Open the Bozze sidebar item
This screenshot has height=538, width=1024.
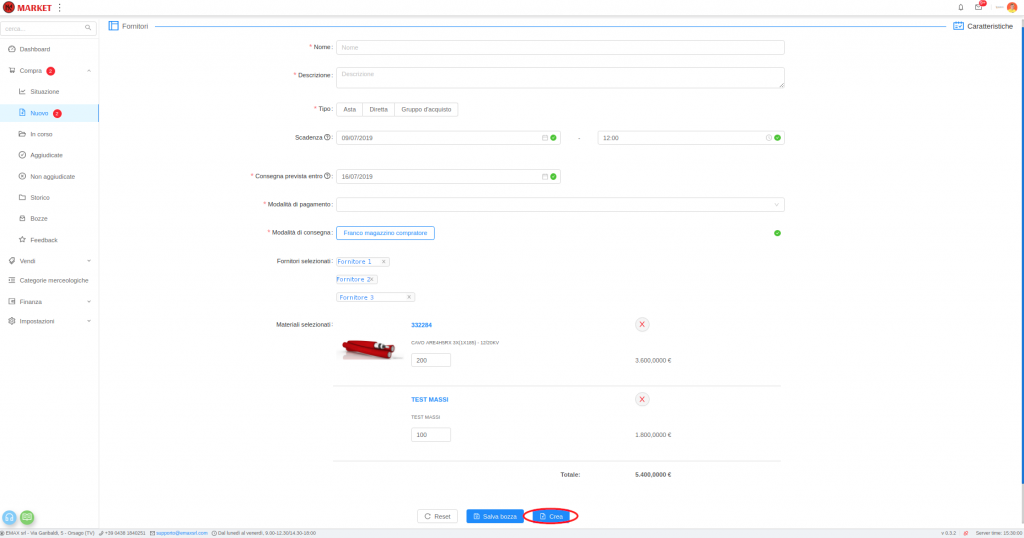coord(39,218)
